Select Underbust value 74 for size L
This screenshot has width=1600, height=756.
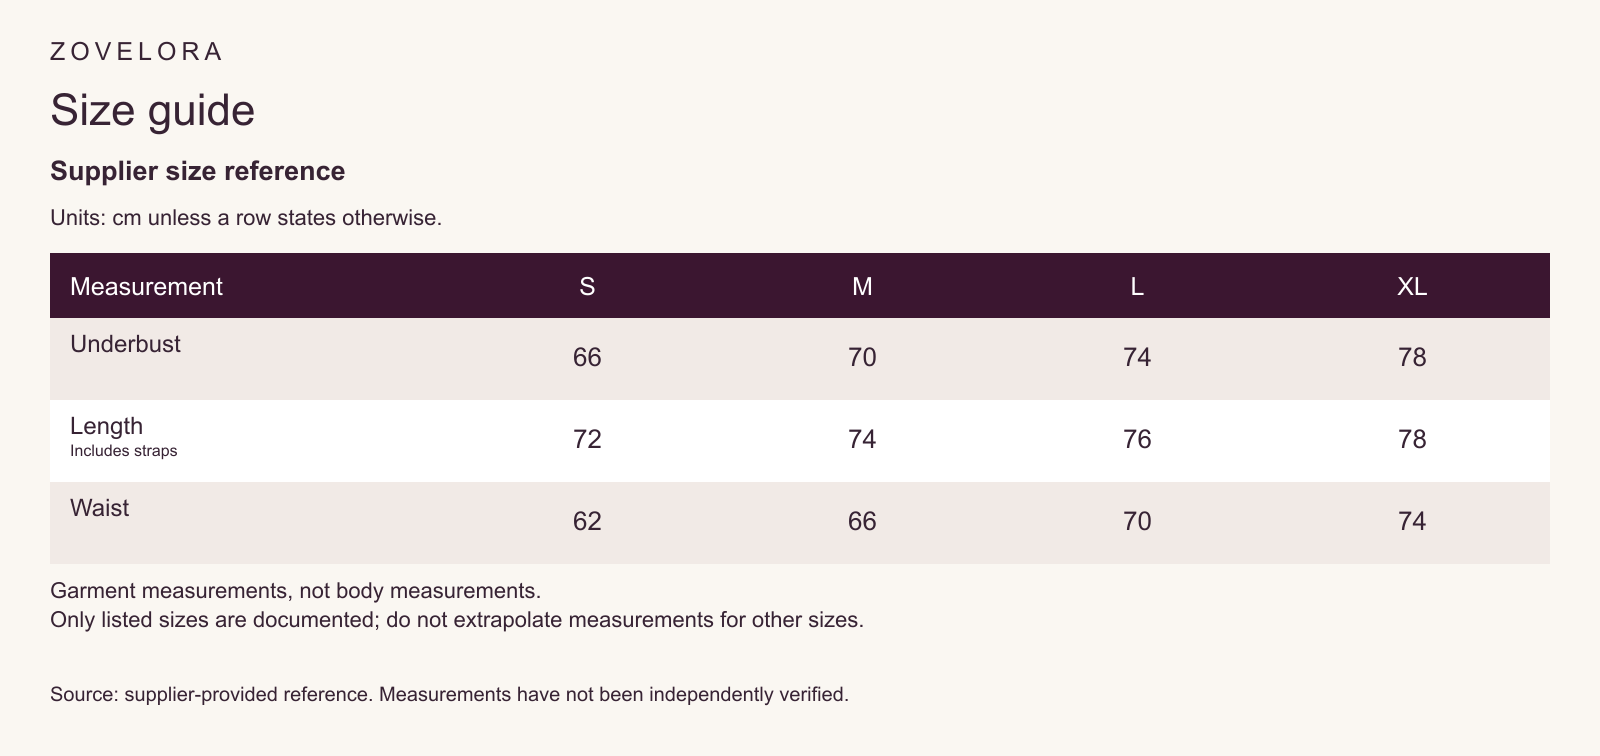coord(1137,358)
